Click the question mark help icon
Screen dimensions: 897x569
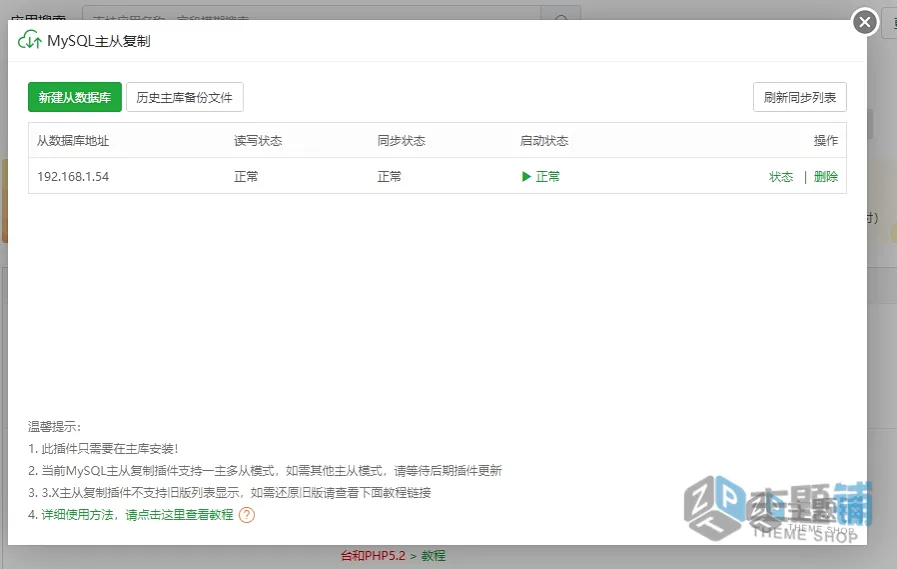coord(247,515)
